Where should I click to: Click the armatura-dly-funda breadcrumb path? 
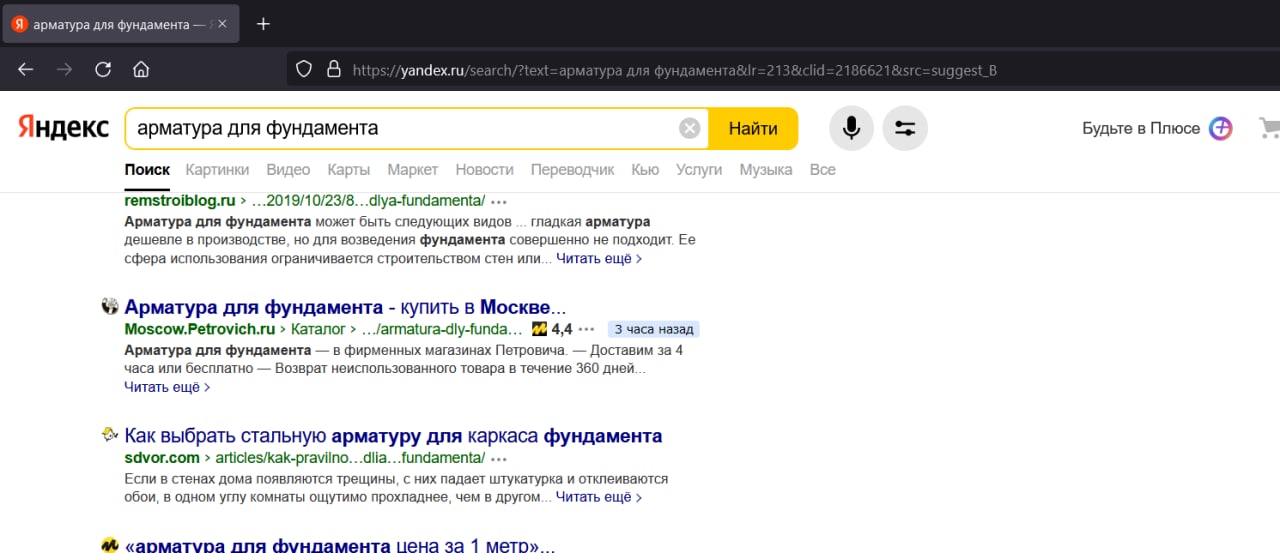(442, 328)
